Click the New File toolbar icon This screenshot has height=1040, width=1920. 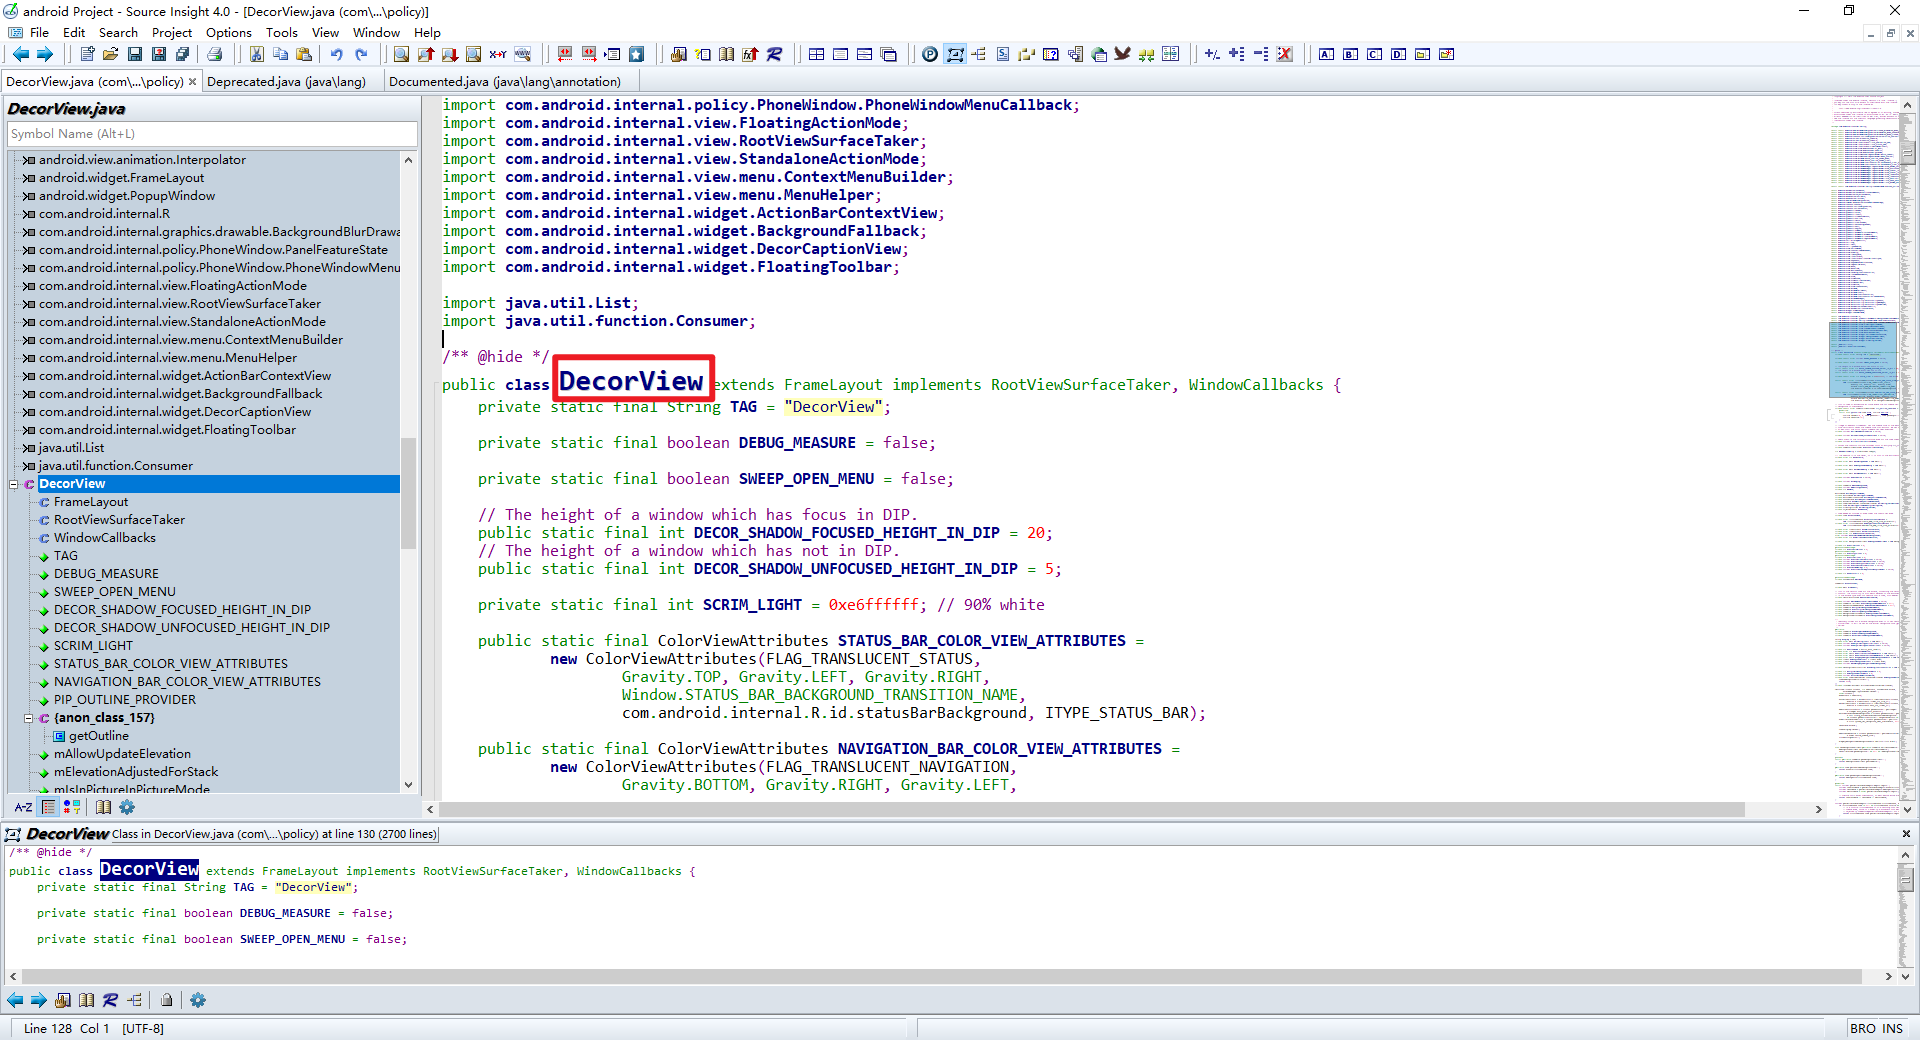87,54
